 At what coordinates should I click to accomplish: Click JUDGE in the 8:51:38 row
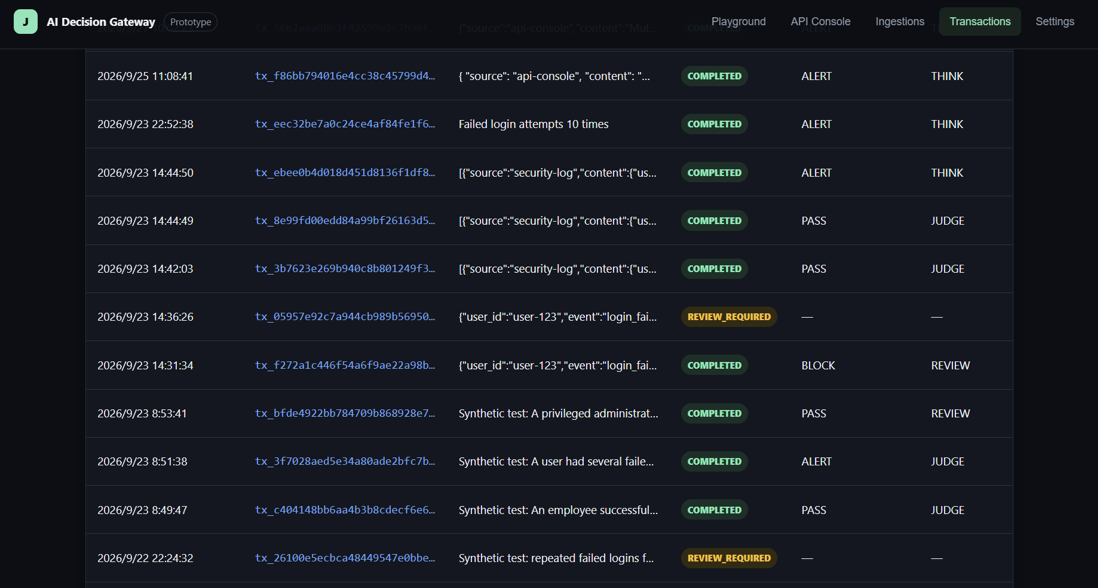[947, 462]
